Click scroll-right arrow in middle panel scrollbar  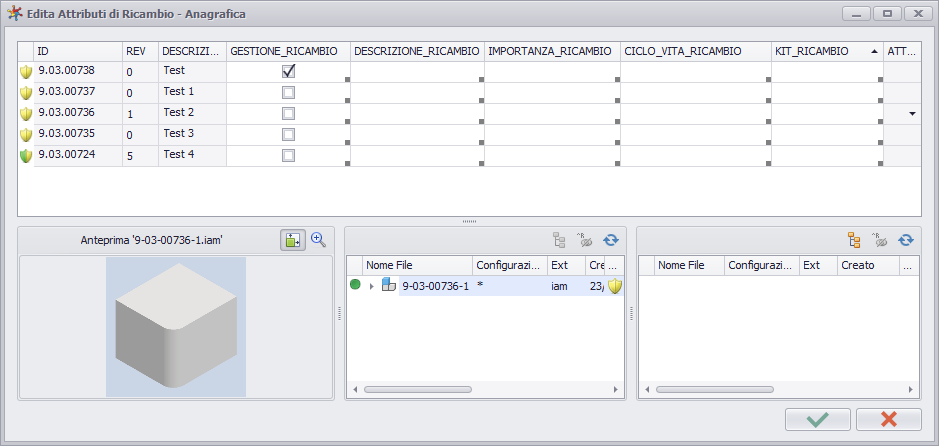[x=615, y=389]
